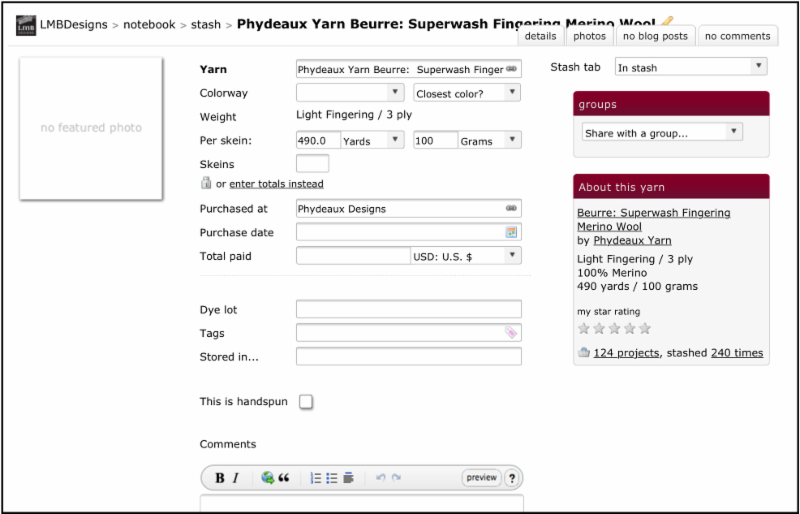Open the Share with a group dropdown

tap(662, 132)
